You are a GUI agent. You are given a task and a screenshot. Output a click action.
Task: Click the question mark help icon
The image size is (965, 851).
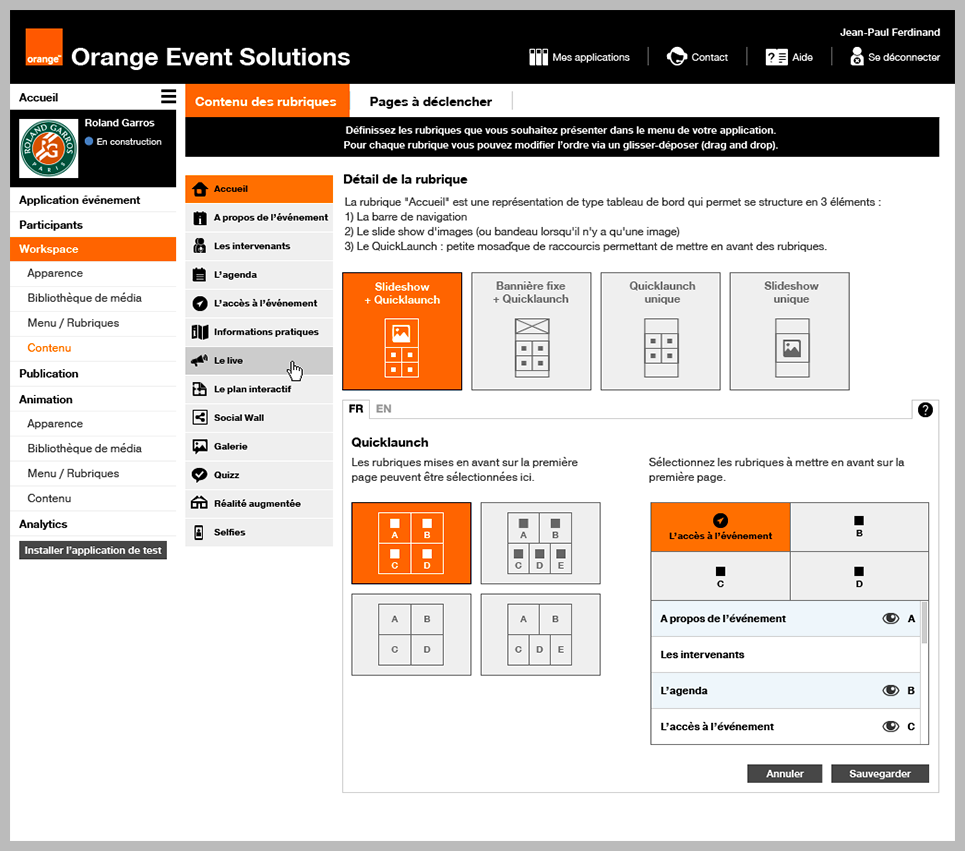coord(925,410)
